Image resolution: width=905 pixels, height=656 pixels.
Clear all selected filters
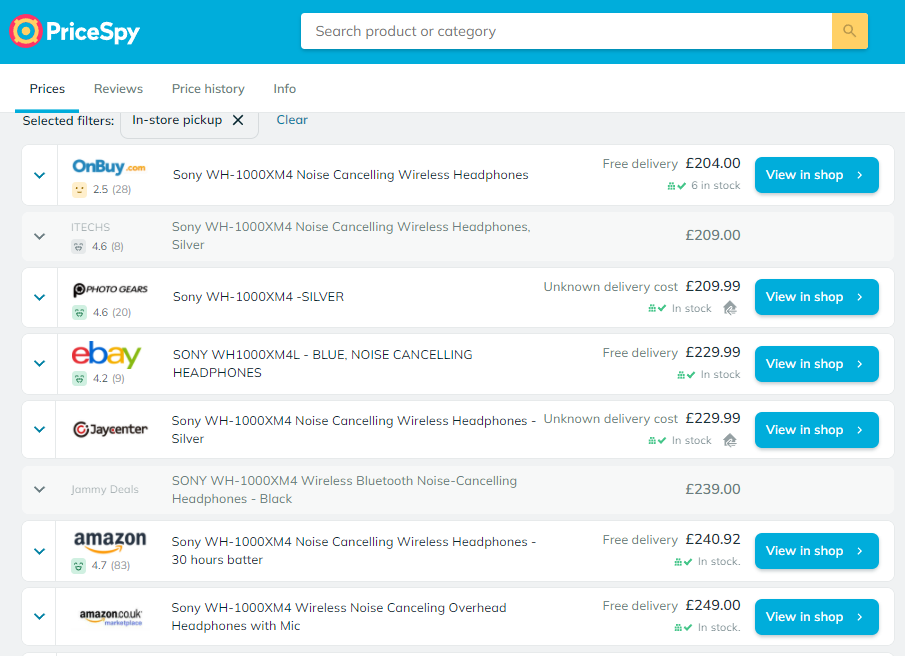292,120
